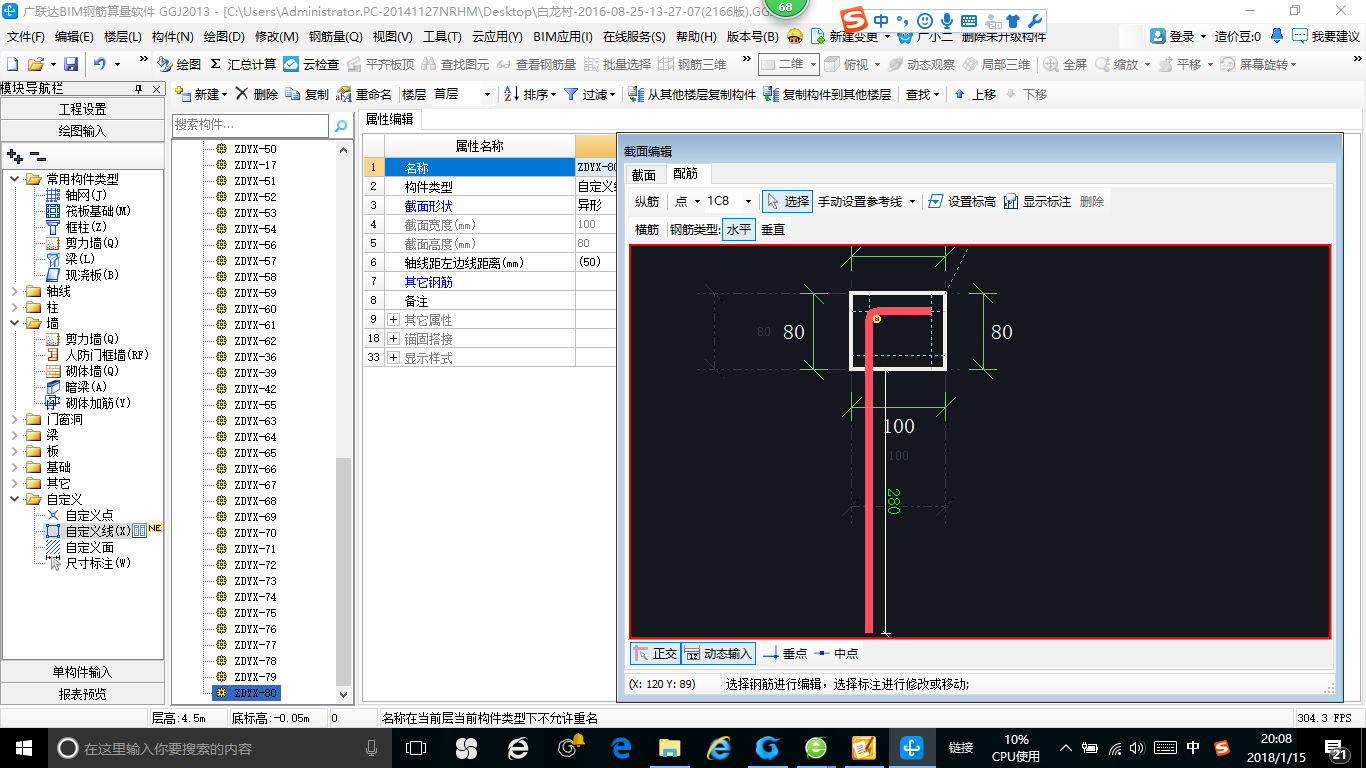Undo the last action

[x=100, y=64]
